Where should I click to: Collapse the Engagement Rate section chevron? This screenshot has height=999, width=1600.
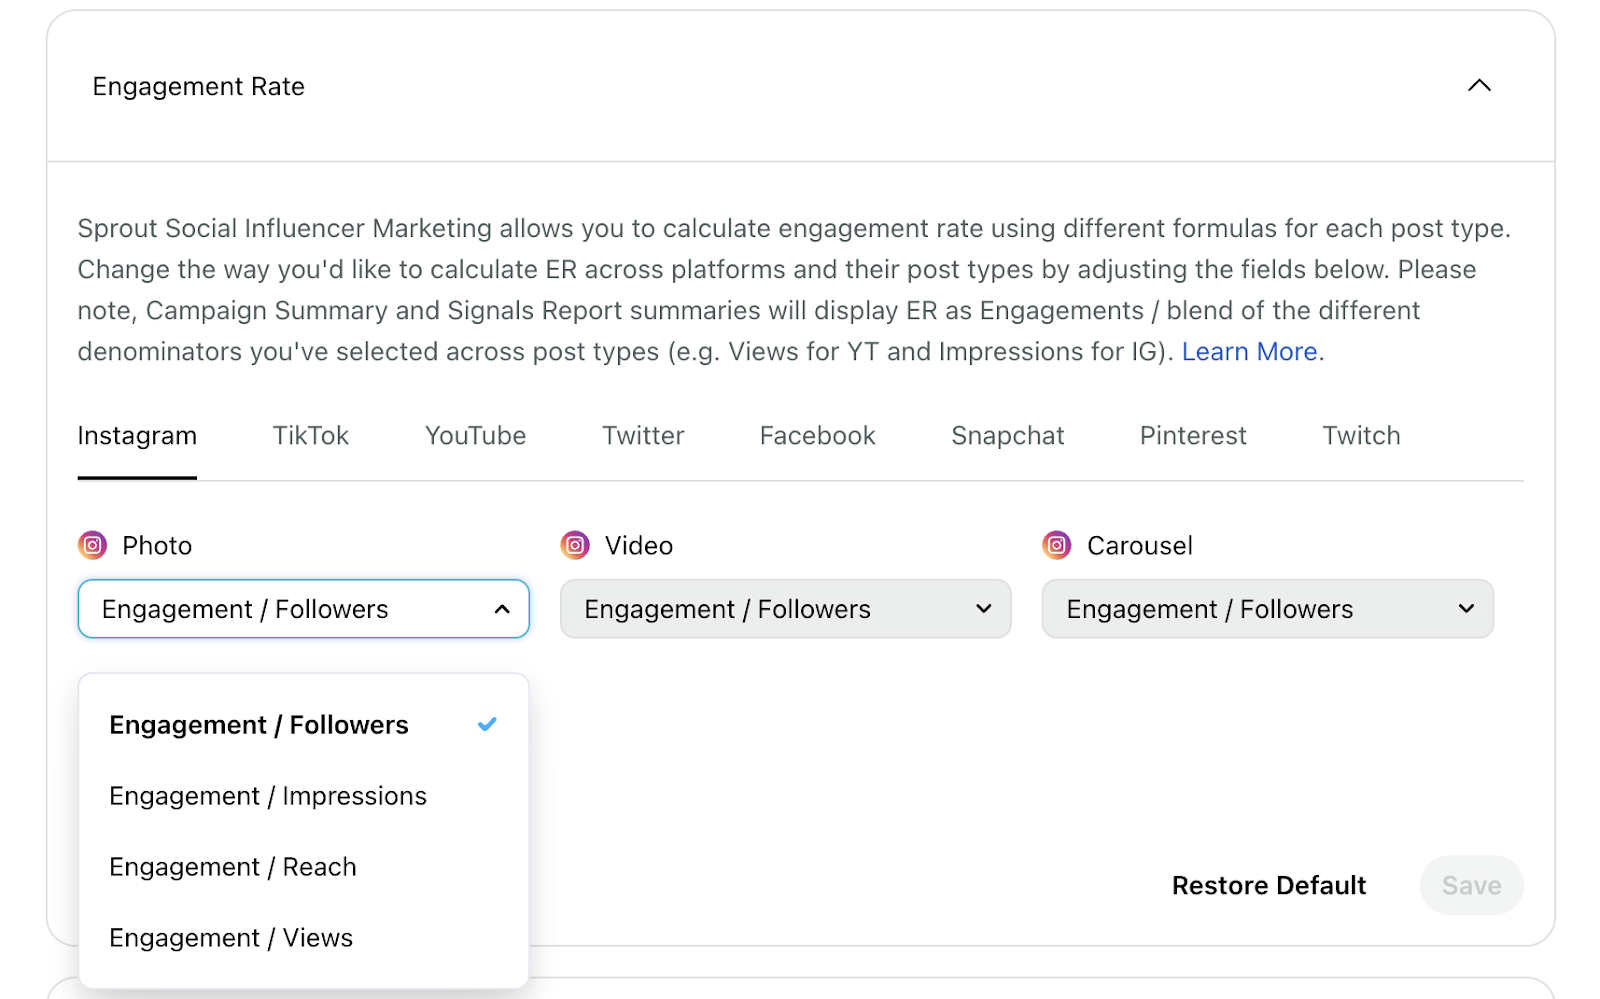pyautogui.click(x=1479, y=86)
